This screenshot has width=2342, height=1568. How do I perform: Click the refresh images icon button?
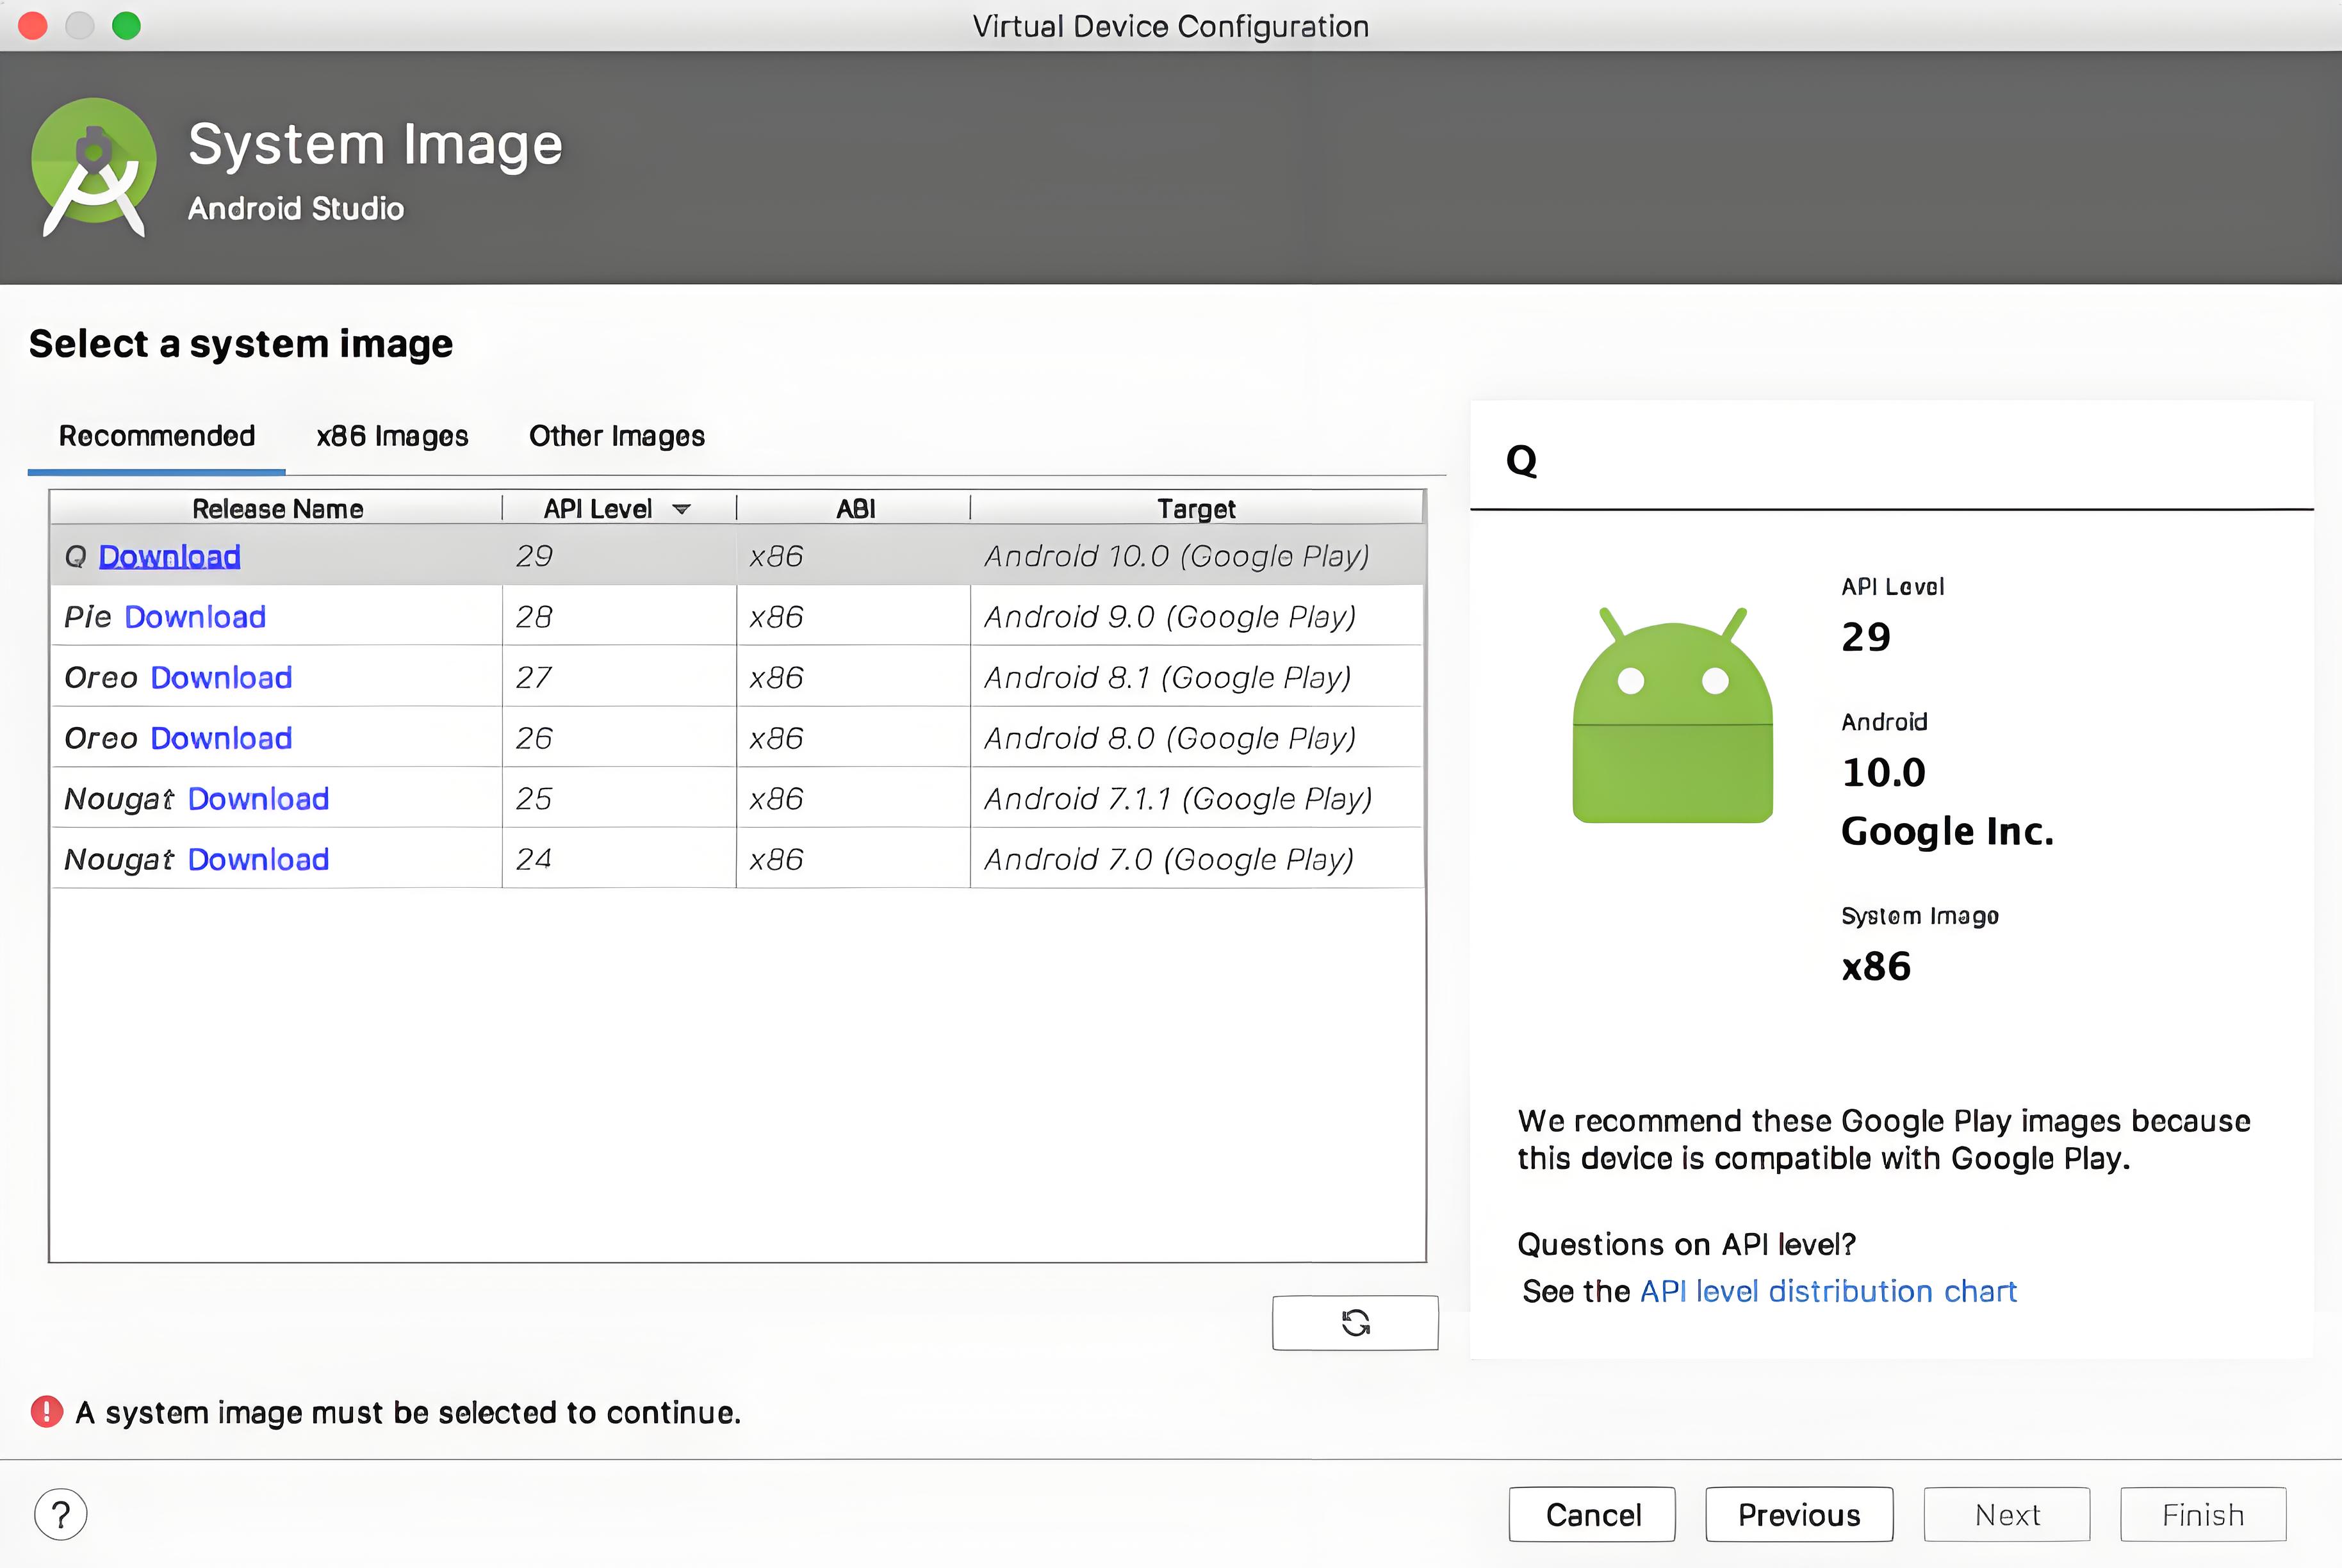coord(1355,1323)
